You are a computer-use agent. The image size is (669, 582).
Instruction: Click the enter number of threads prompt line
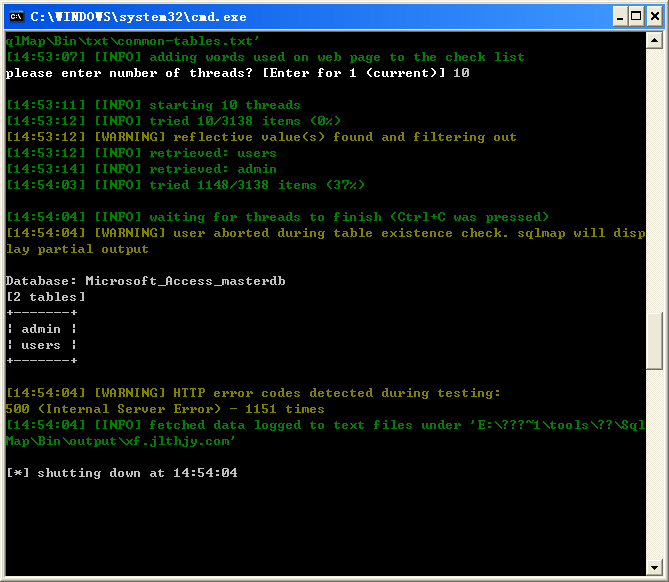tap(237, 73)
